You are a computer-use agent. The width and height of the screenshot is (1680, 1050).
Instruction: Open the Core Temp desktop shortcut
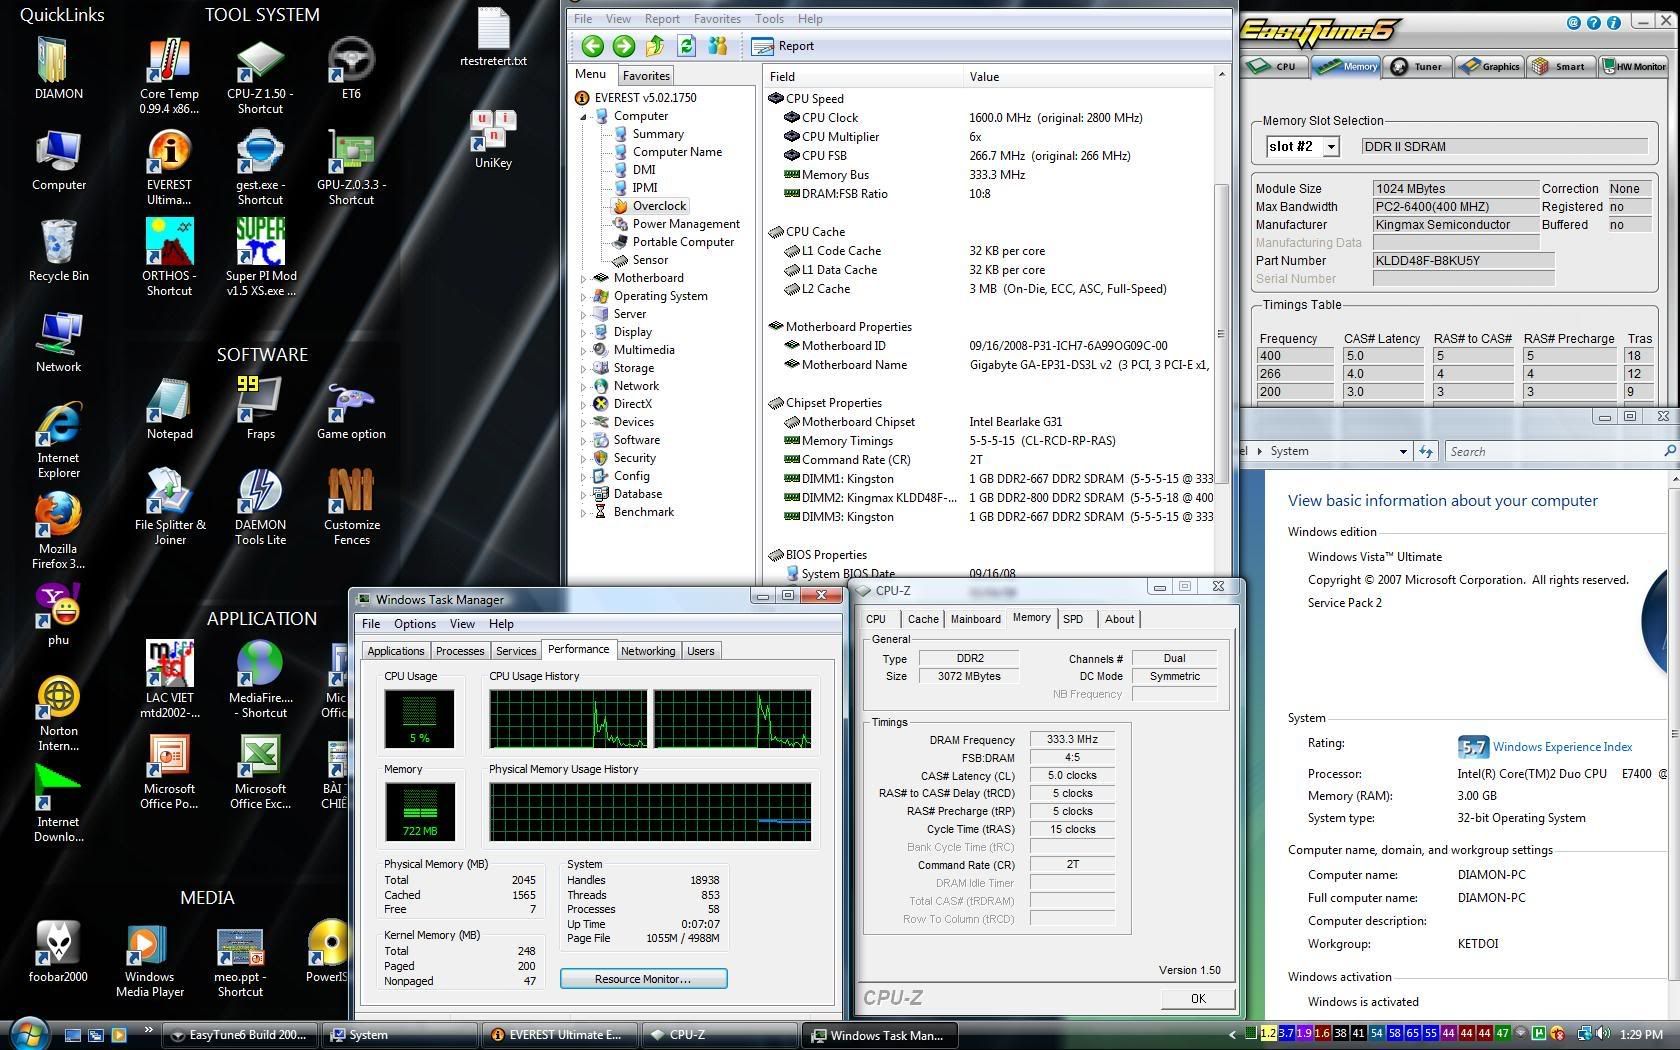point(169,75)
